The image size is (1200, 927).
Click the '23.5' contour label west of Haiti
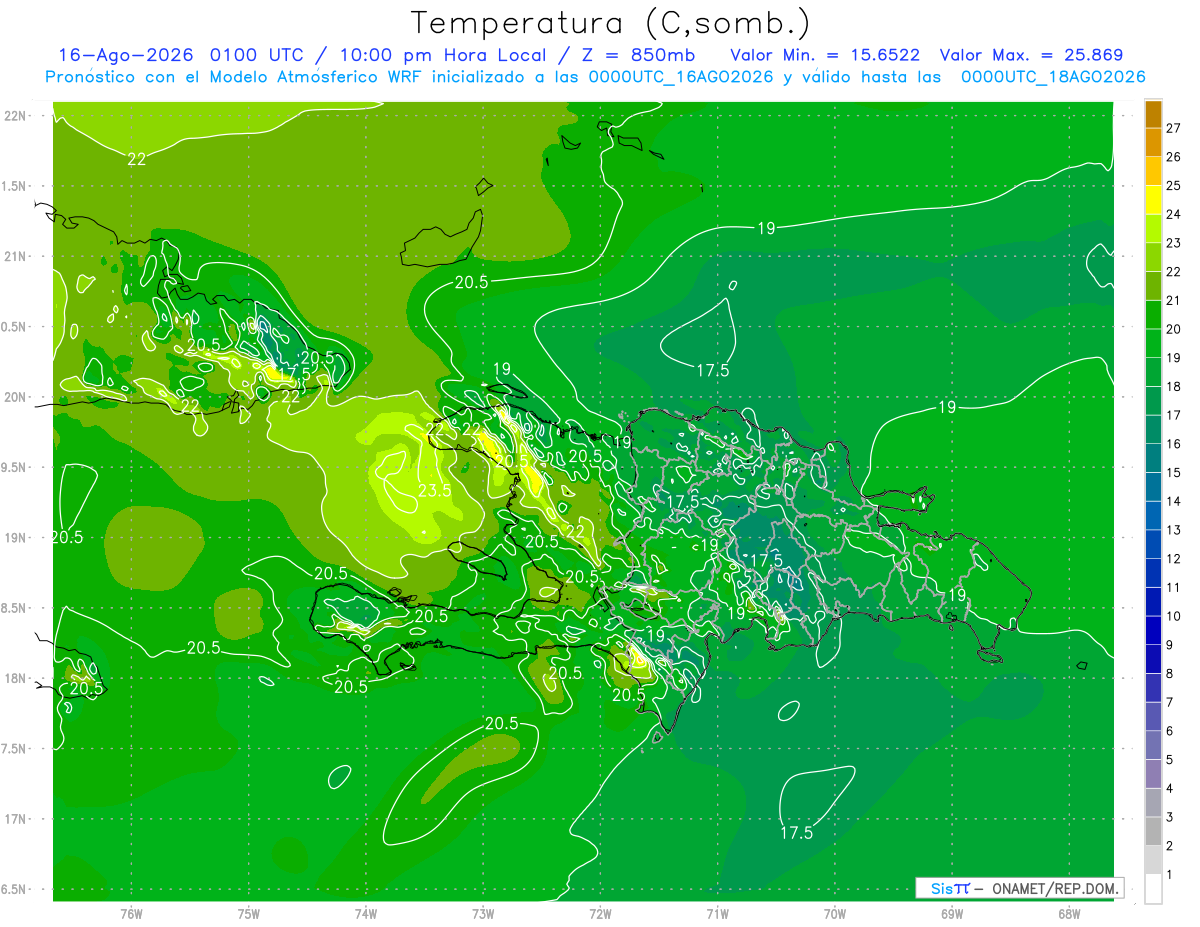433,490
